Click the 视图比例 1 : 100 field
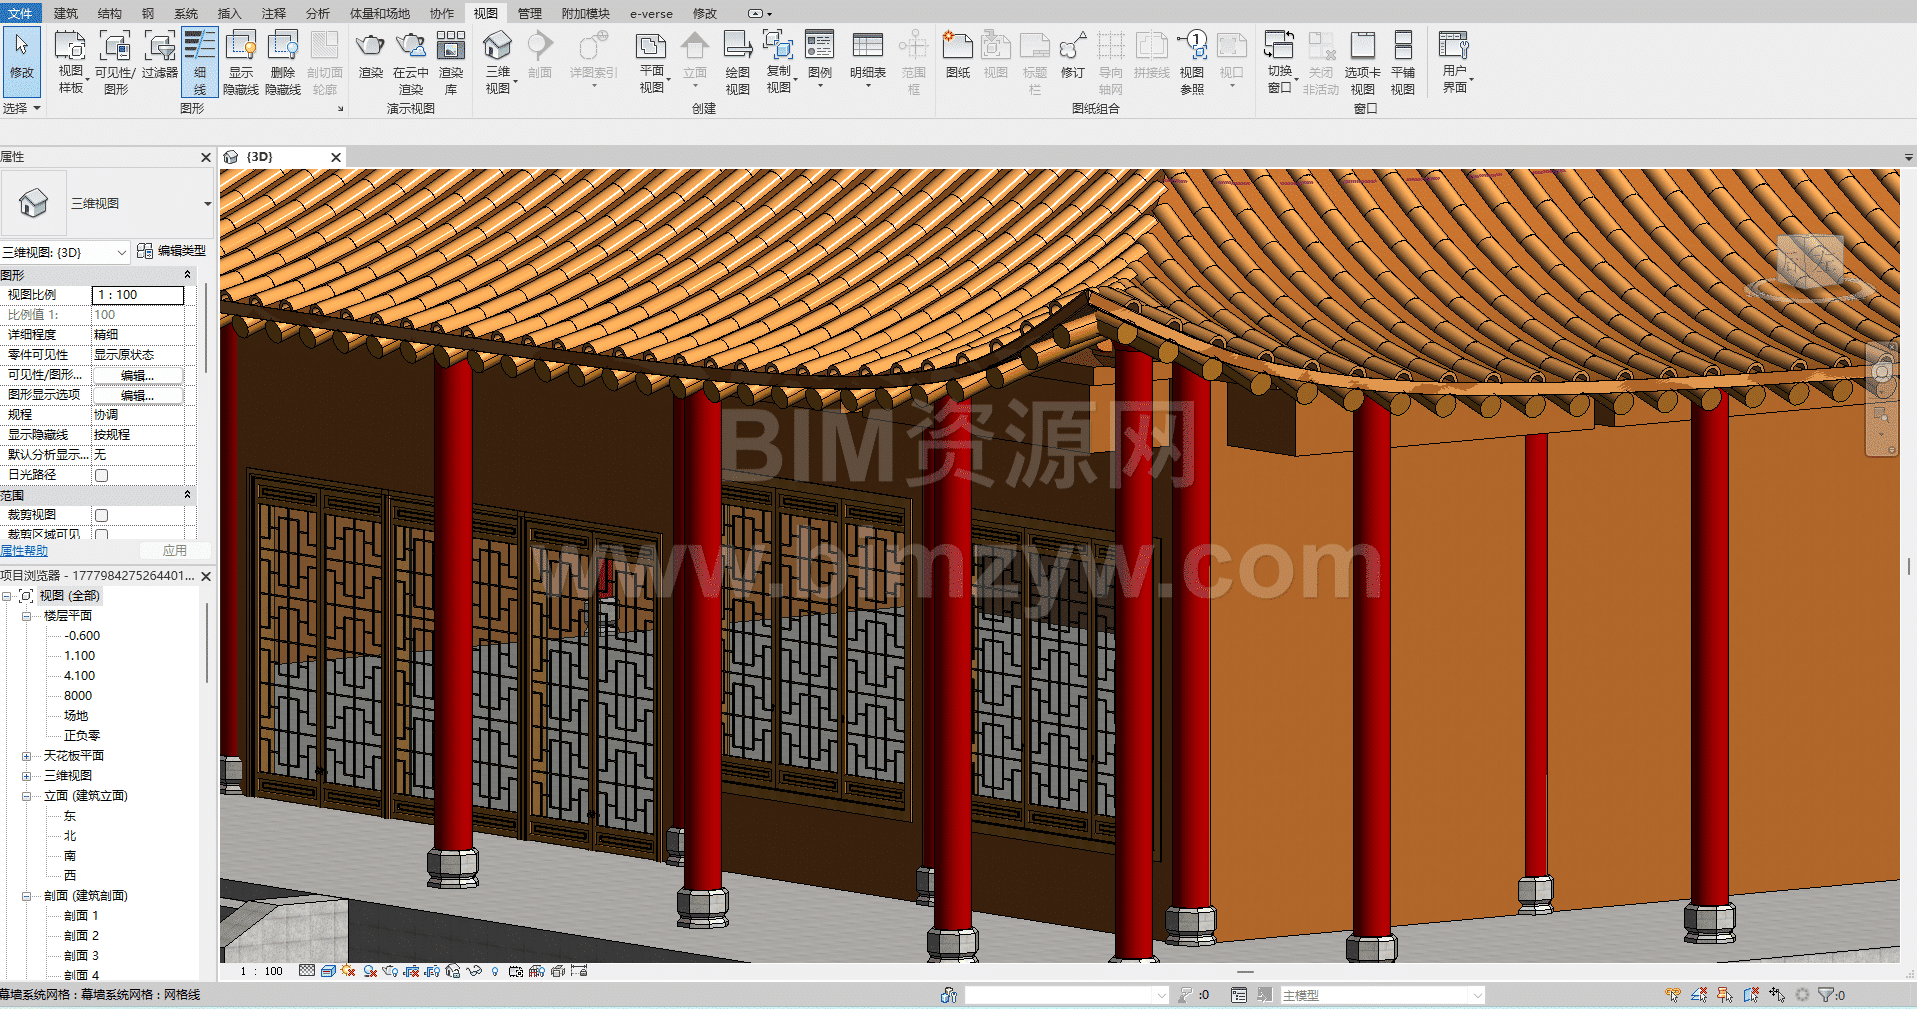The height and width of the screenshot is (1009, 1917). (x=138, y=295)
